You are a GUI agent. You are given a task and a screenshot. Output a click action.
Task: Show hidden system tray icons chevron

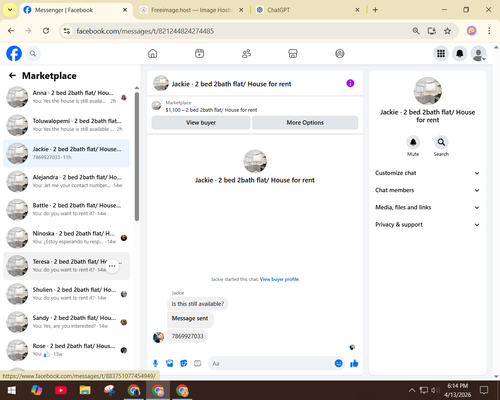[412, 390]
